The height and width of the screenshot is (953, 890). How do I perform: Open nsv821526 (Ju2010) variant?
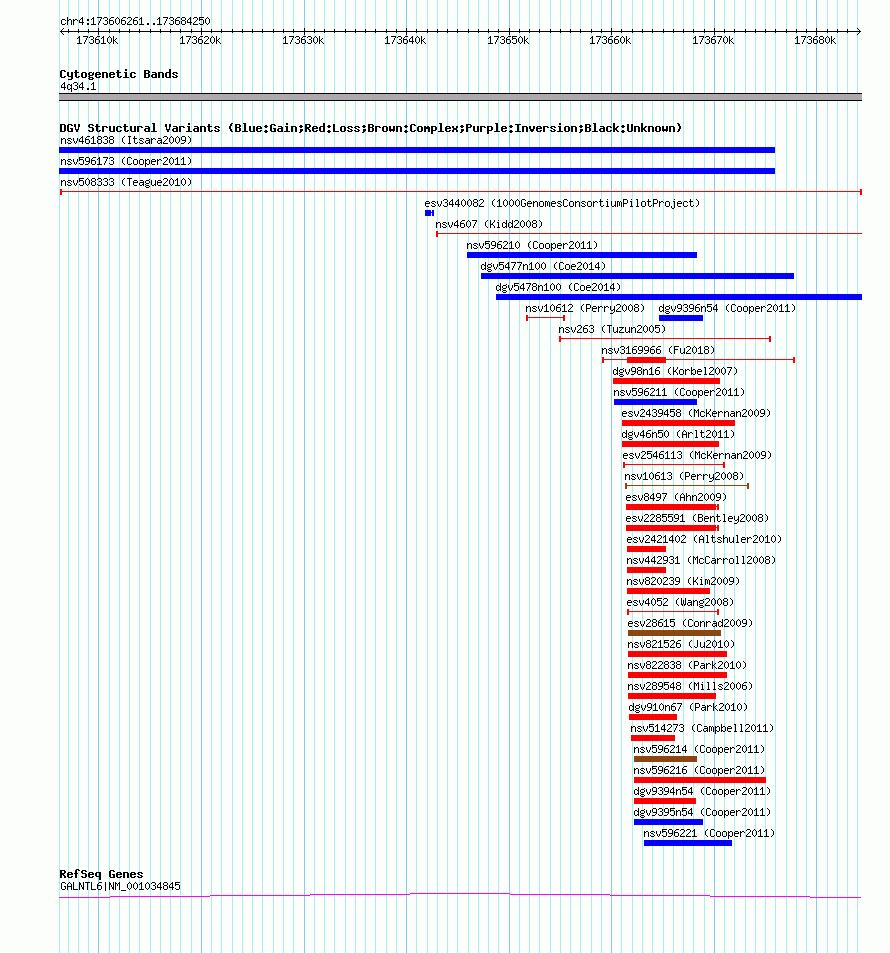681,644
